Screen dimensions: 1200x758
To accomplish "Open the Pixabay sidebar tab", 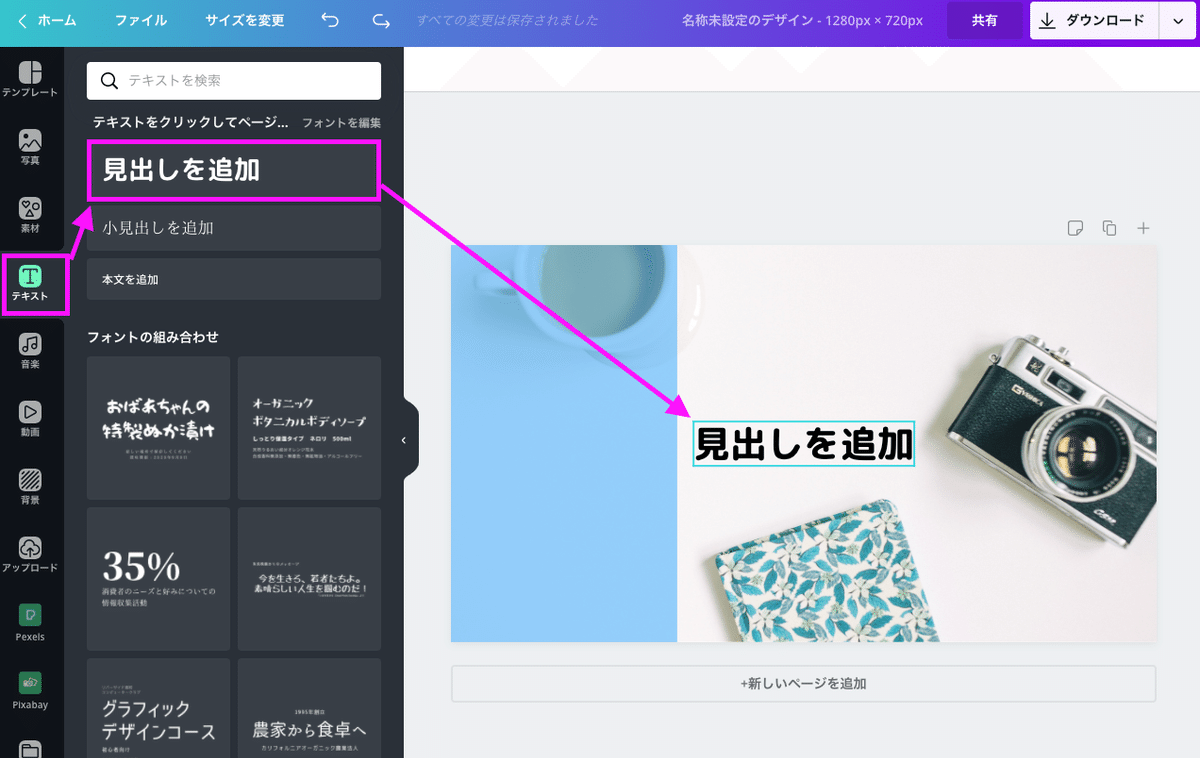I will 30,692.
